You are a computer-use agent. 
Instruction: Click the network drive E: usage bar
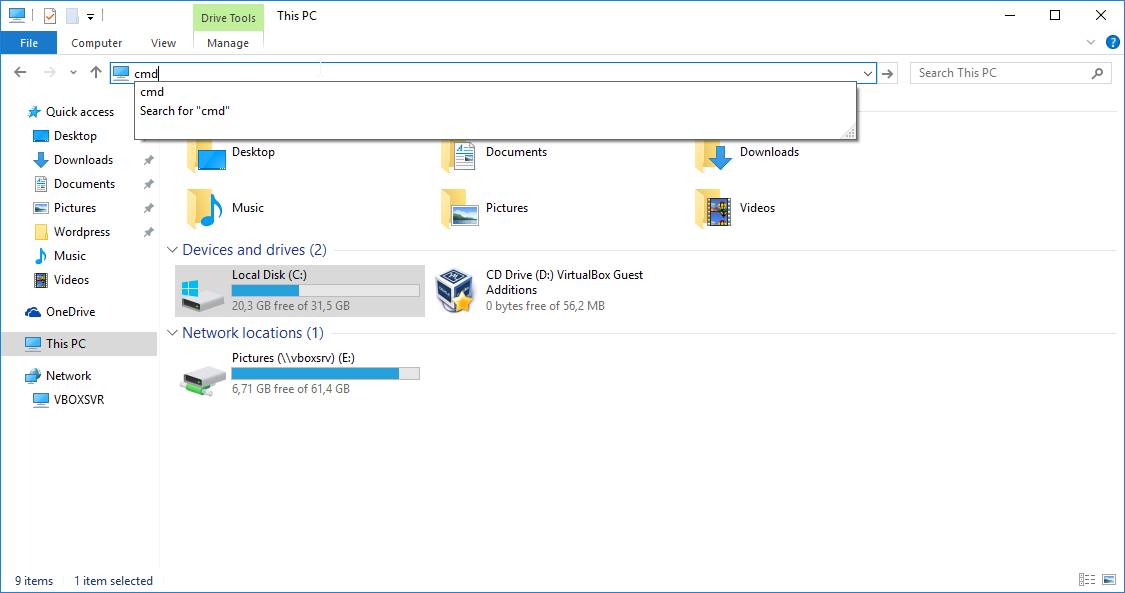point(326,374)
